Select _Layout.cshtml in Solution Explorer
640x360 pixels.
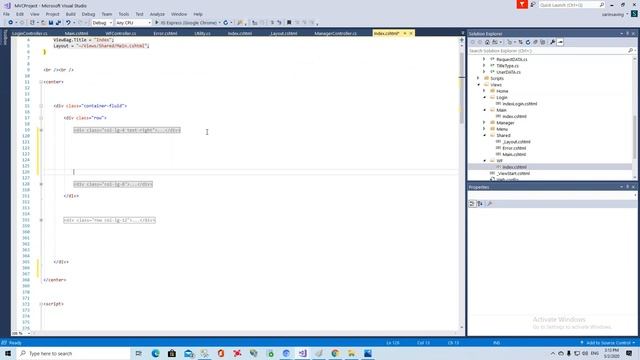pos(516,142)
